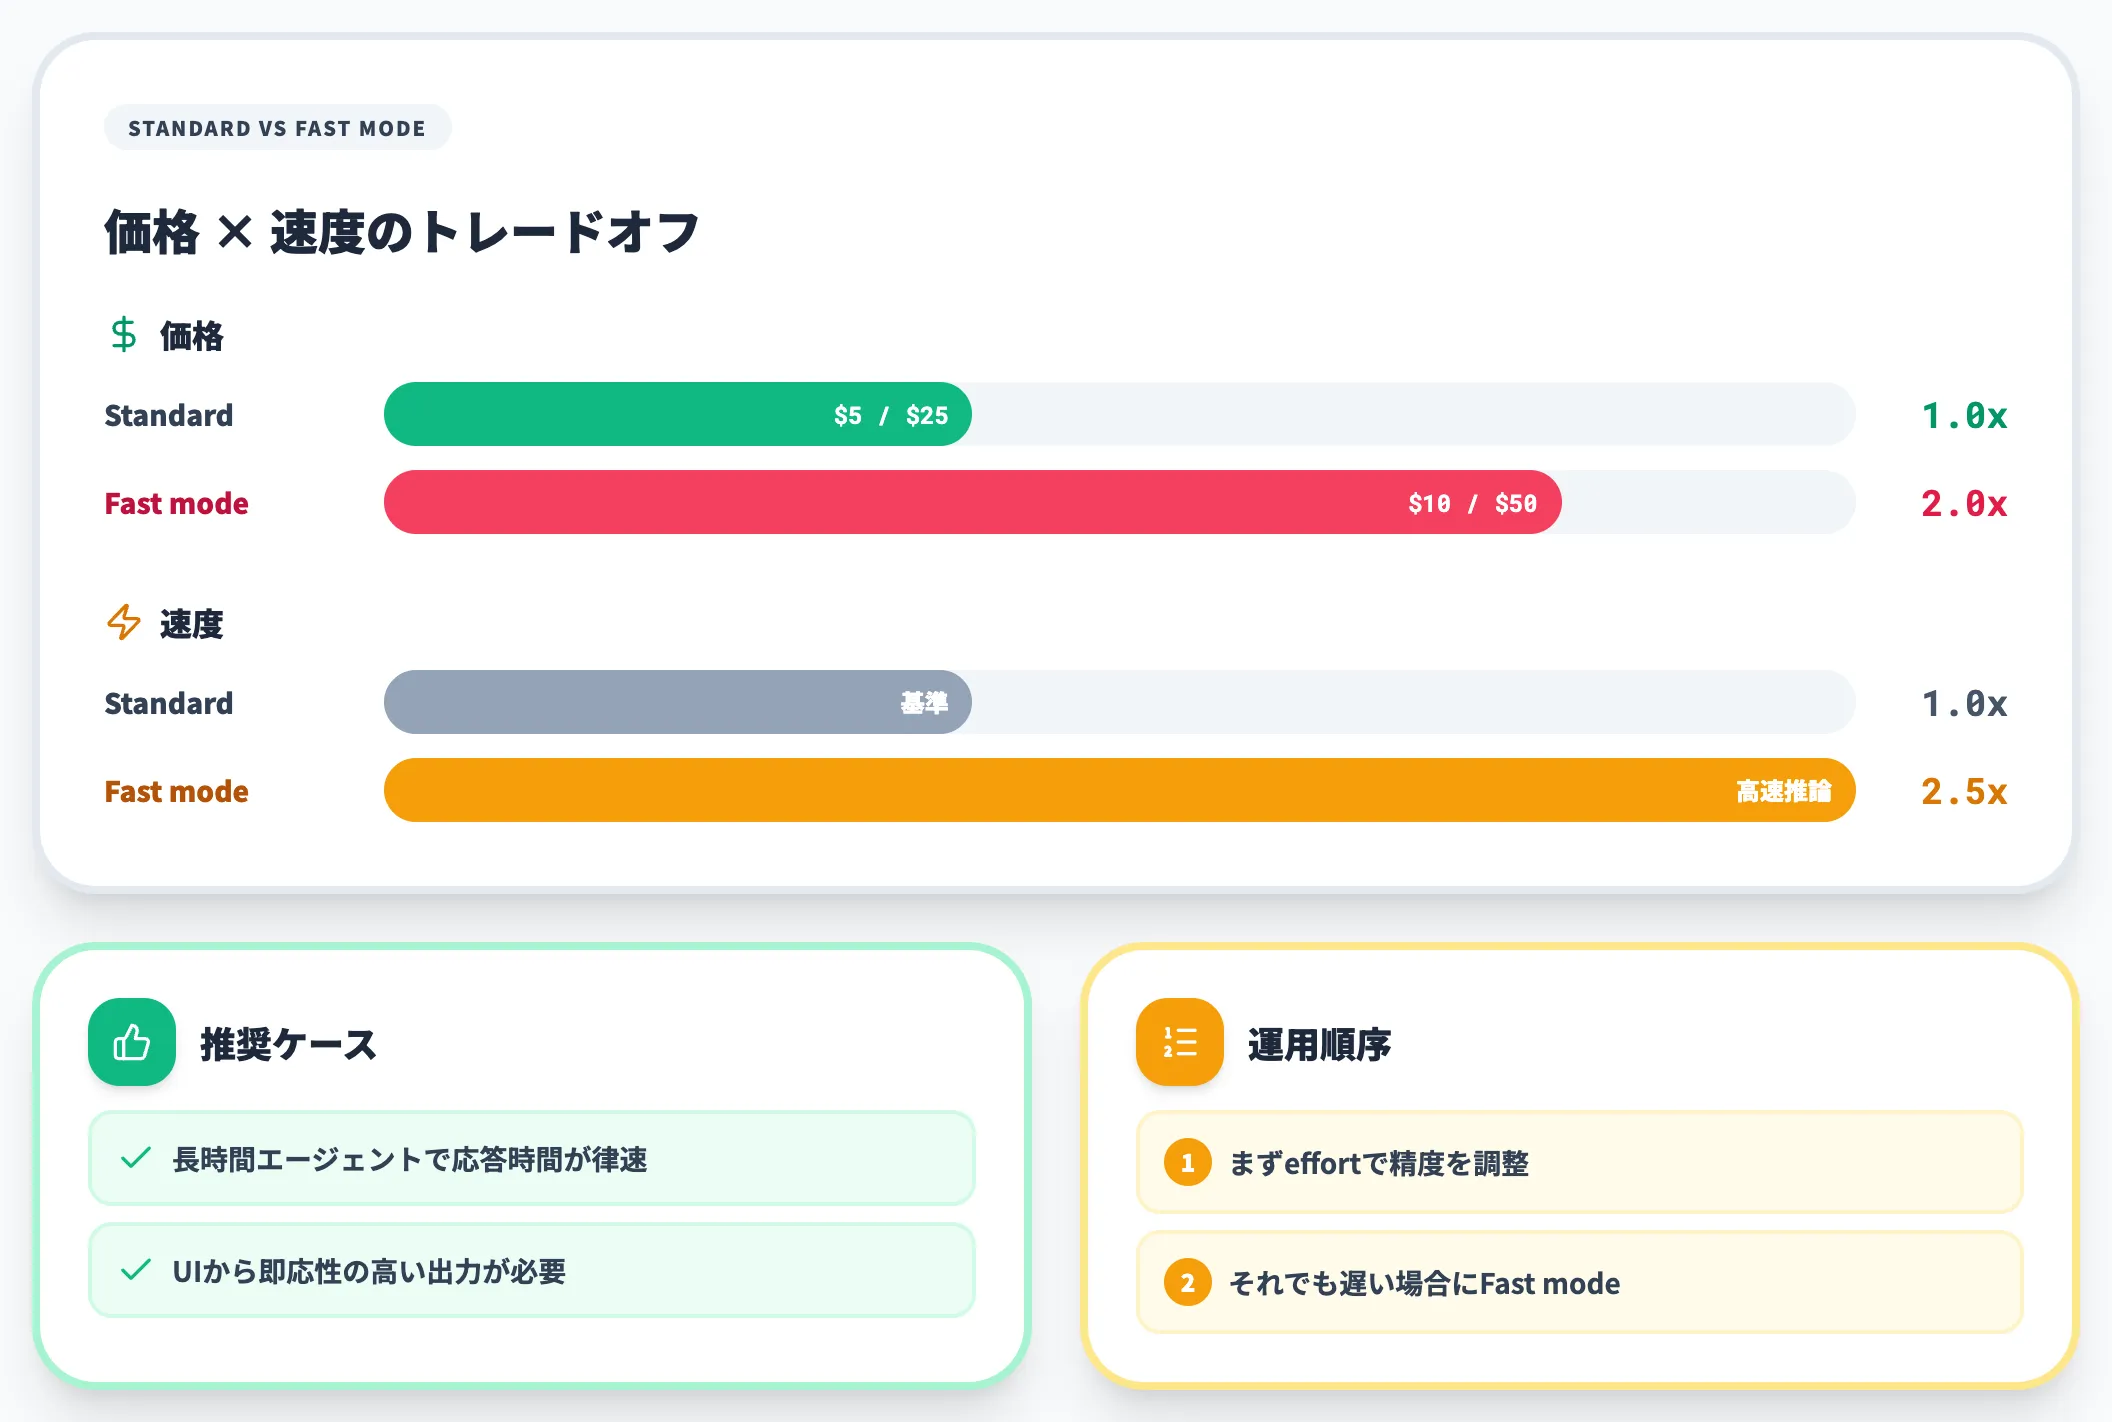Click the number 2 badge in 運用順序
The image size is (2112, 1422).
pos(1188,1282)
